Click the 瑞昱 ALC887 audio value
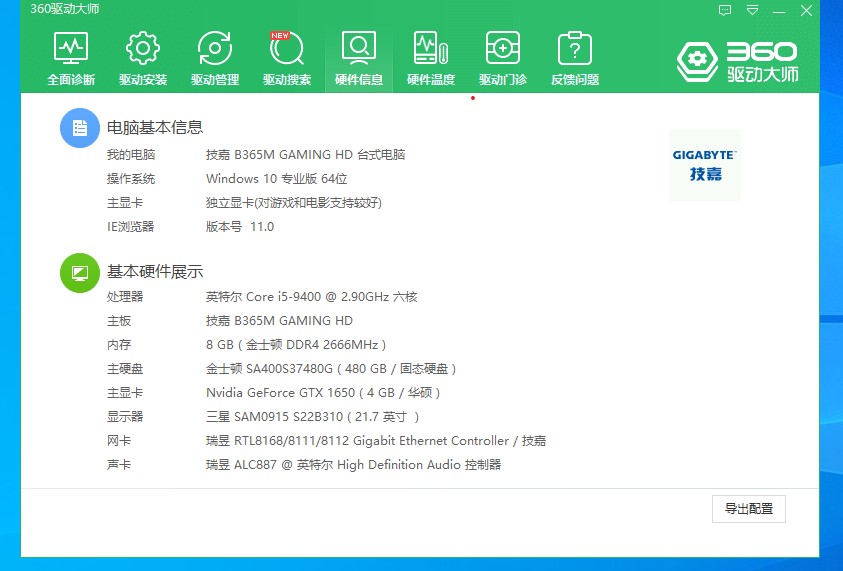The image size is (843, 571). [353, 465]
